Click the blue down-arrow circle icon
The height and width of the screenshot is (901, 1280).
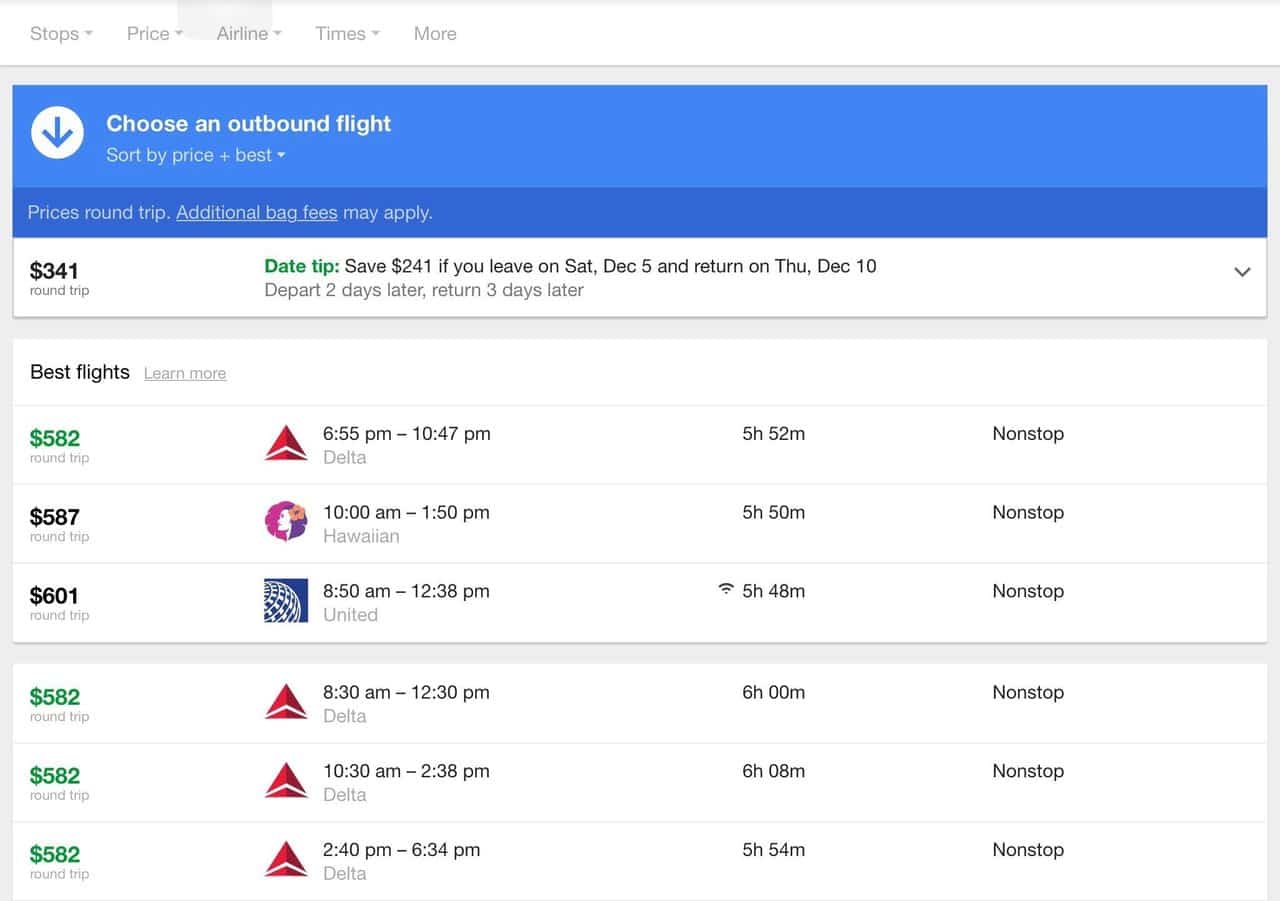coord(57,133)
